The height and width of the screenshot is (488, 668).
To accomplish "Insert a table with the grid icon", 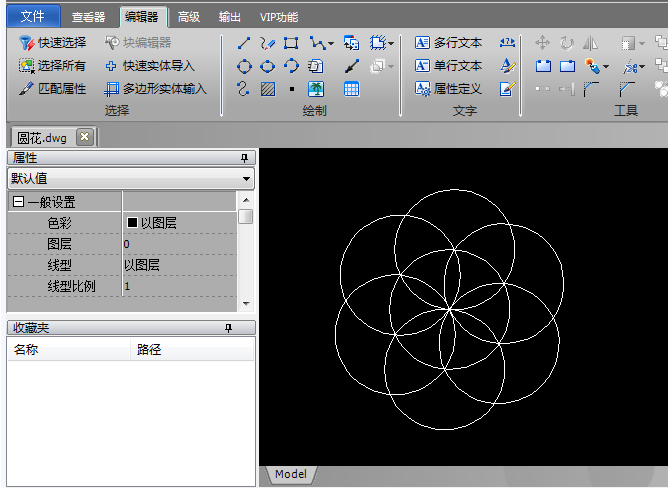I will pos(351,89).
